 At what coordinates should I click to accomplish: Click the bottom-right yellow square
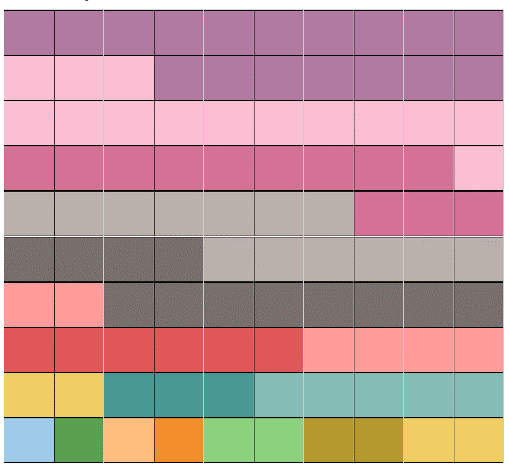pos(479,440)
